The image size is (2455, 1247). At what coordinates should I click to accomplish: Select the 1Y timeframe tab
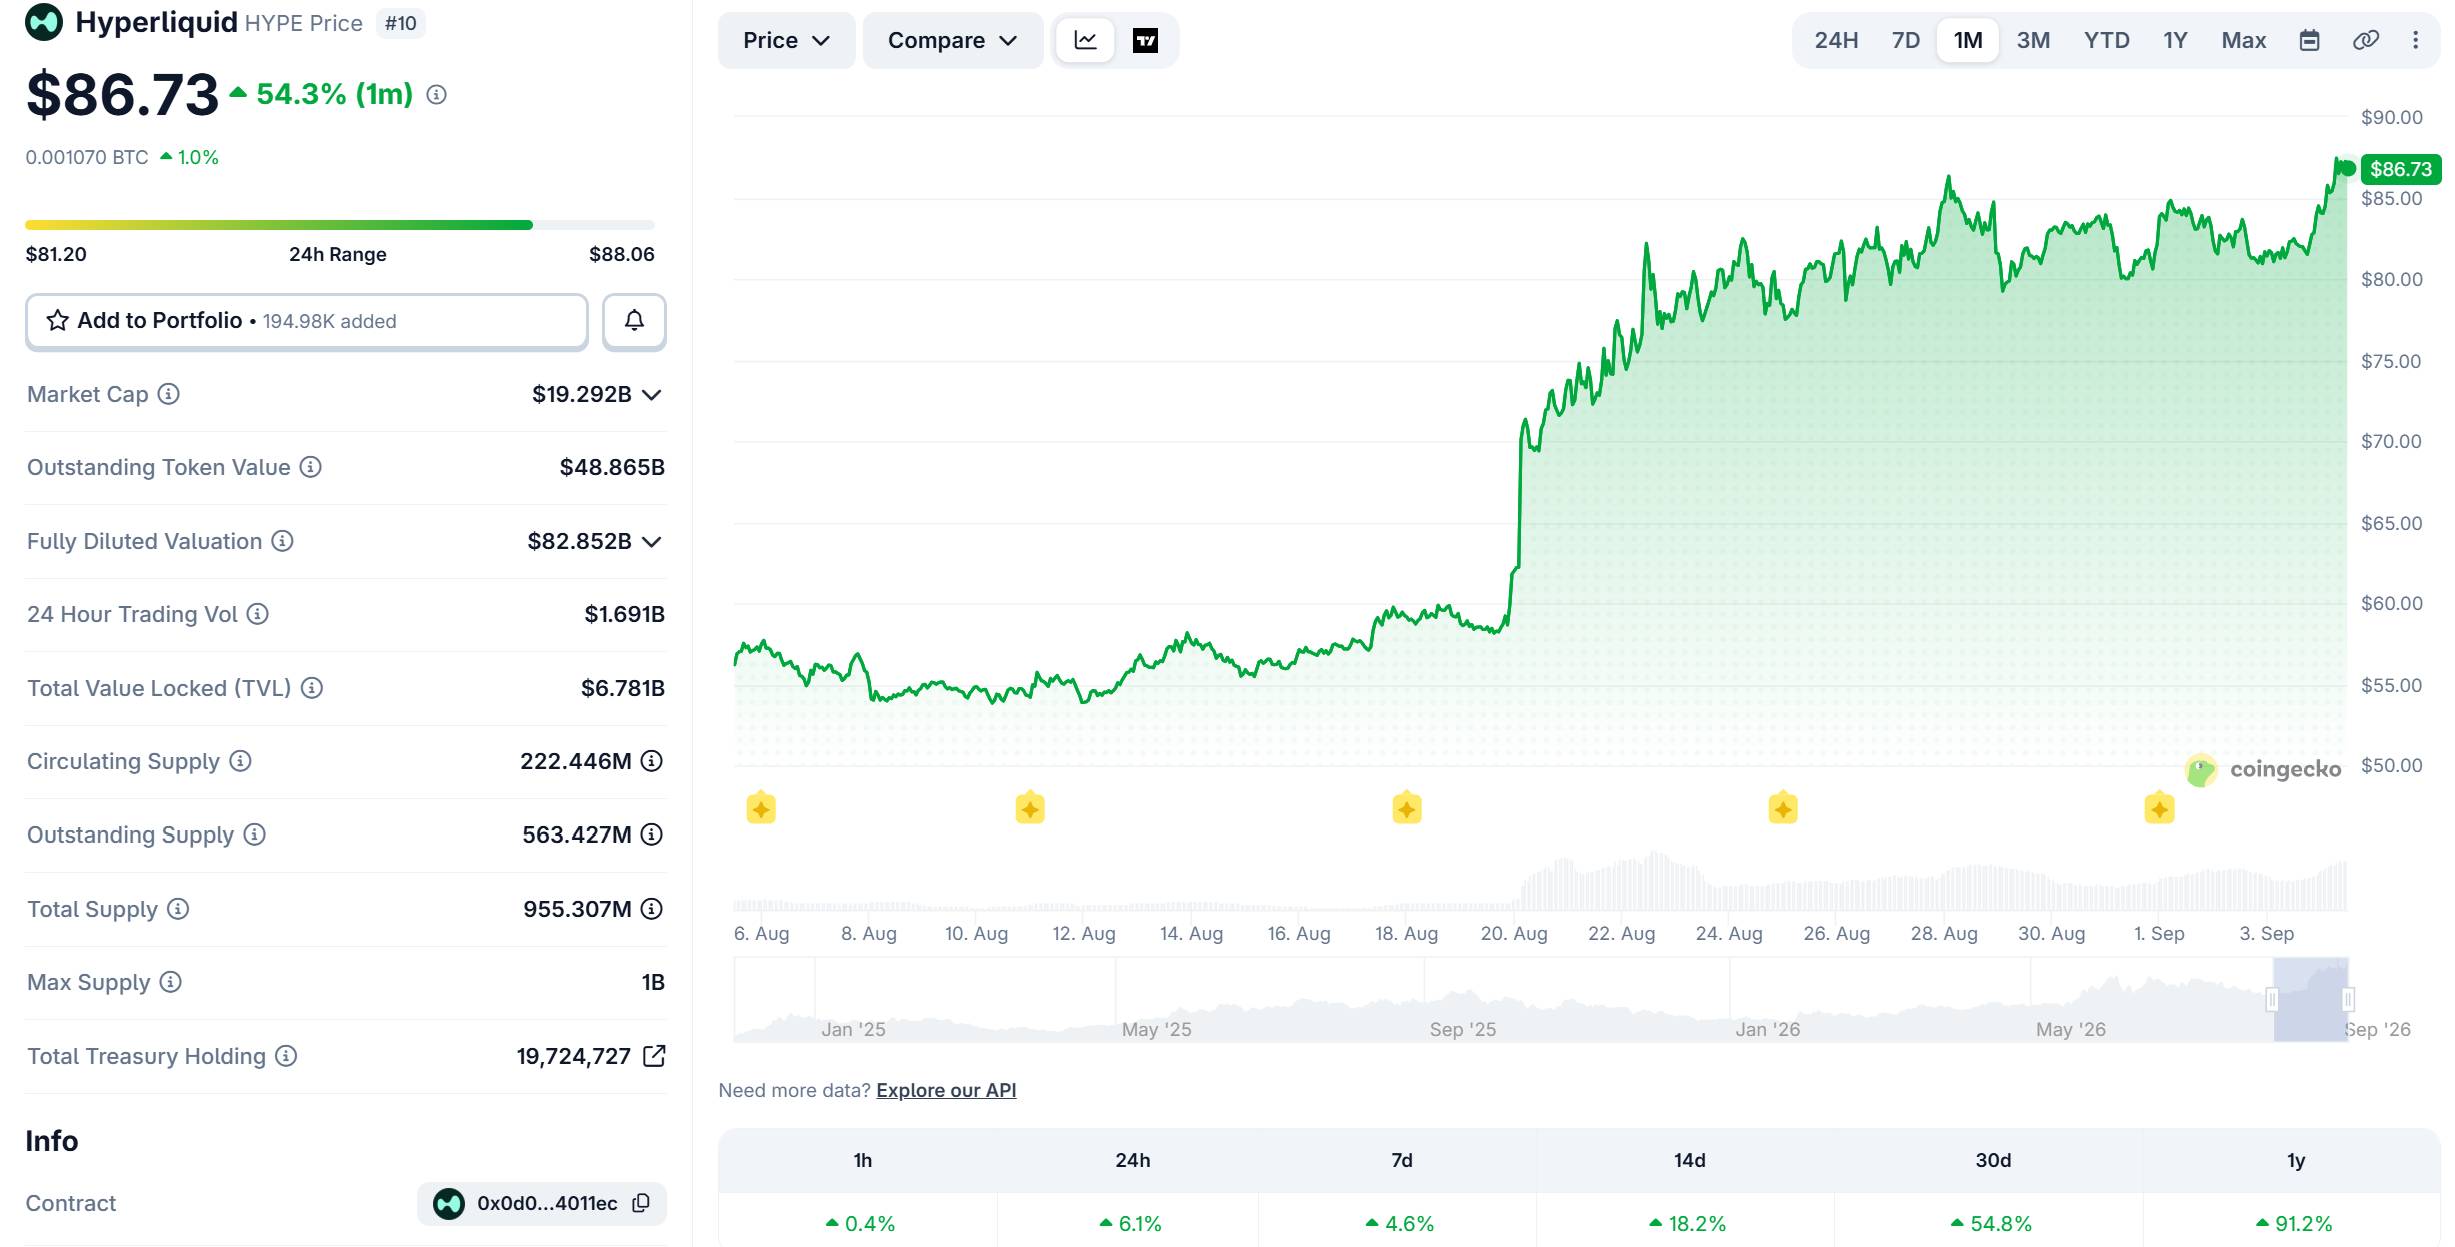(x=2175, y=40)
